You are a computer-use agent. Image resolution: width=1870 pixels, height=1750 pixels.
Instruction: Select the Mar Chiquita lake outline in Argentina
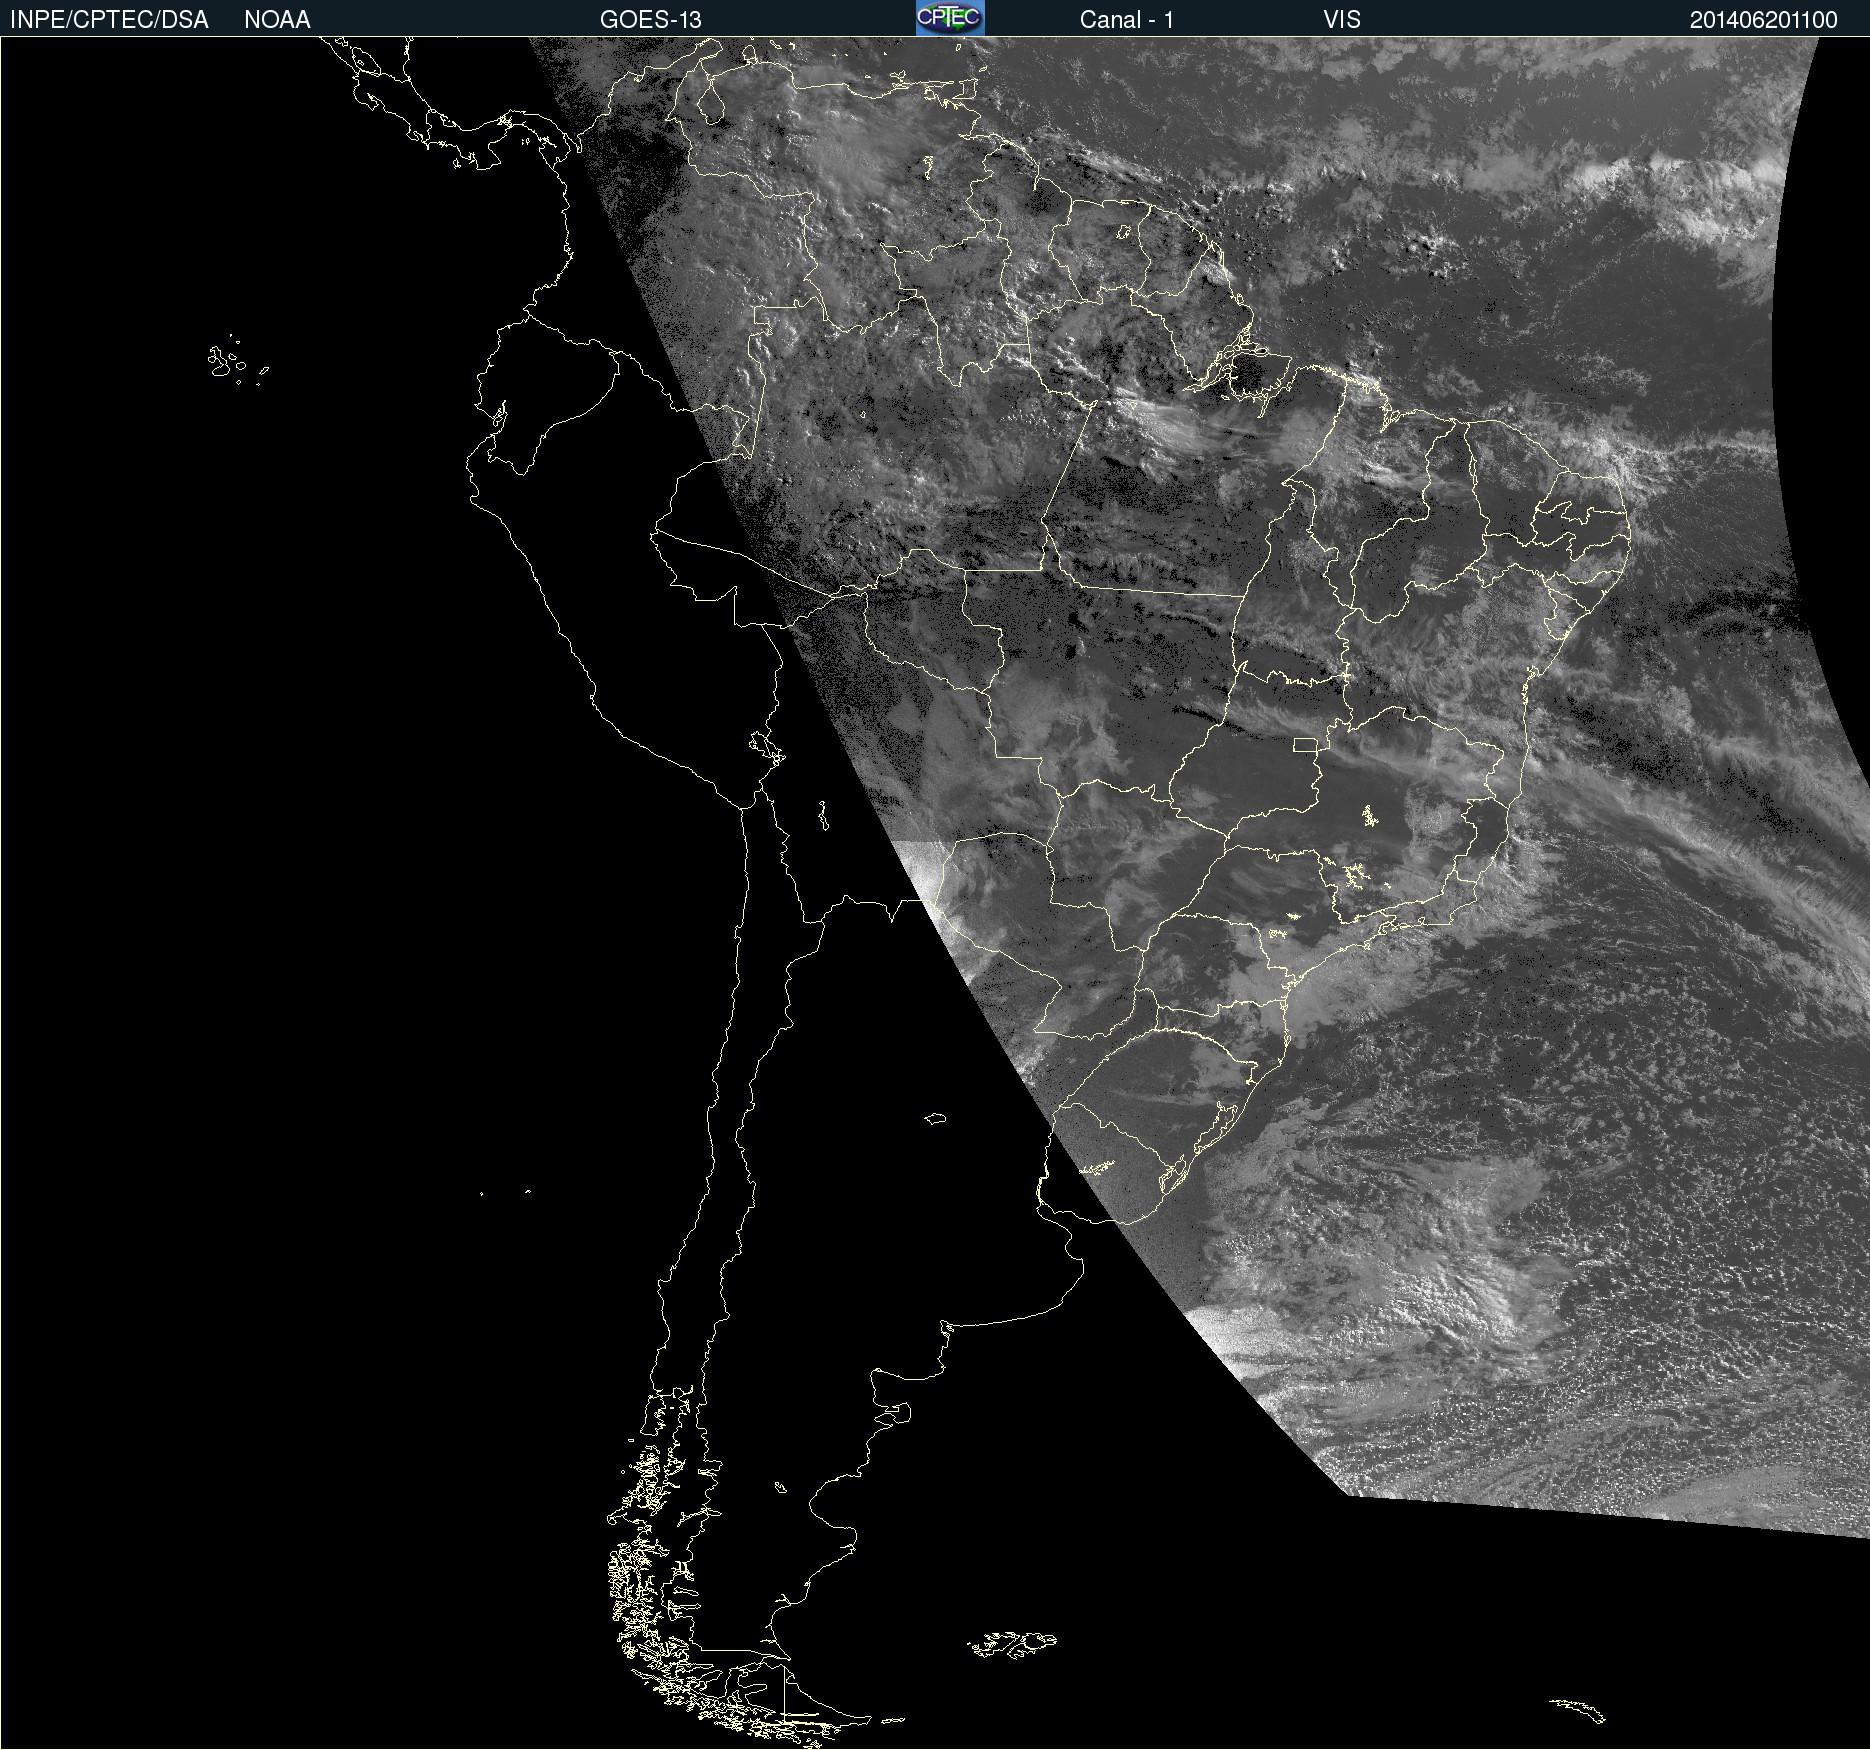tap(935, 1118)
